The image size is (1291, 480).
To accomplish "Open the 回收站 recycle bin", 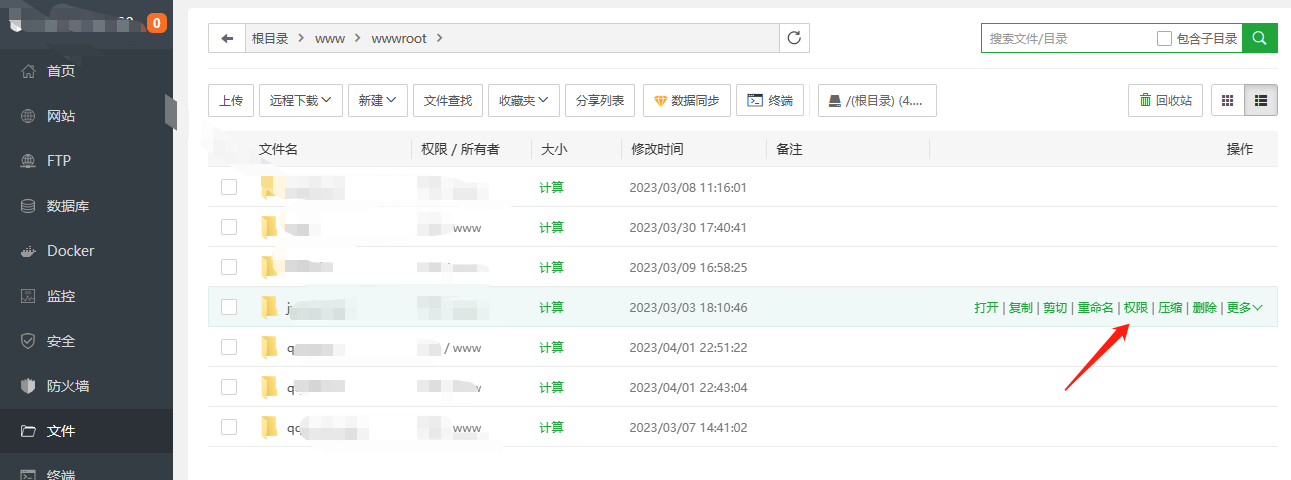I will click(x=1166, y=100).
